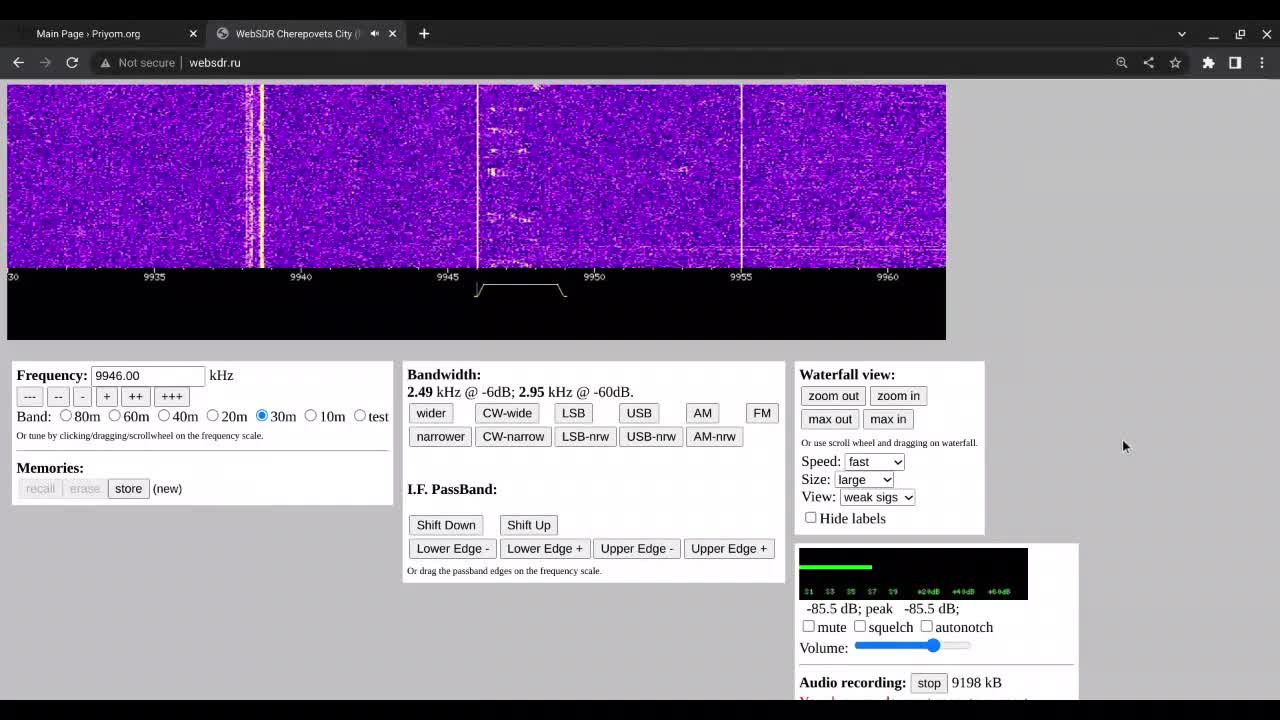Select the 80m band

(66, 415)
